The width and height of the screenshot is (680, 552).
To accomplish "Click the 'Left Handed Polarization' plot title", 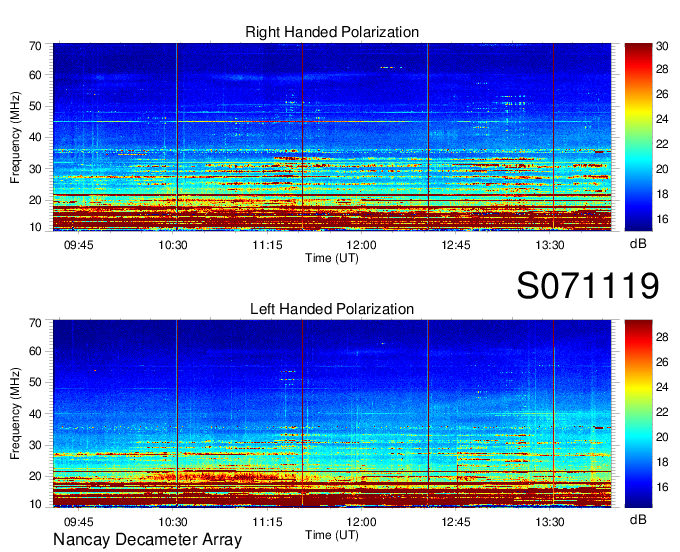I will [x=332, y=309].
